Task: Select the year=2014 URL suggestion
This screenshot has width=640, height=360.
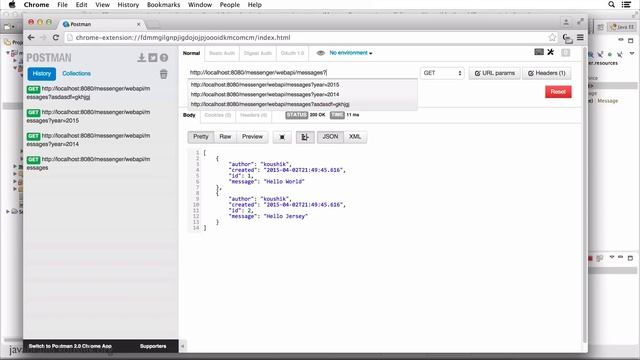Action: (302, 94)
